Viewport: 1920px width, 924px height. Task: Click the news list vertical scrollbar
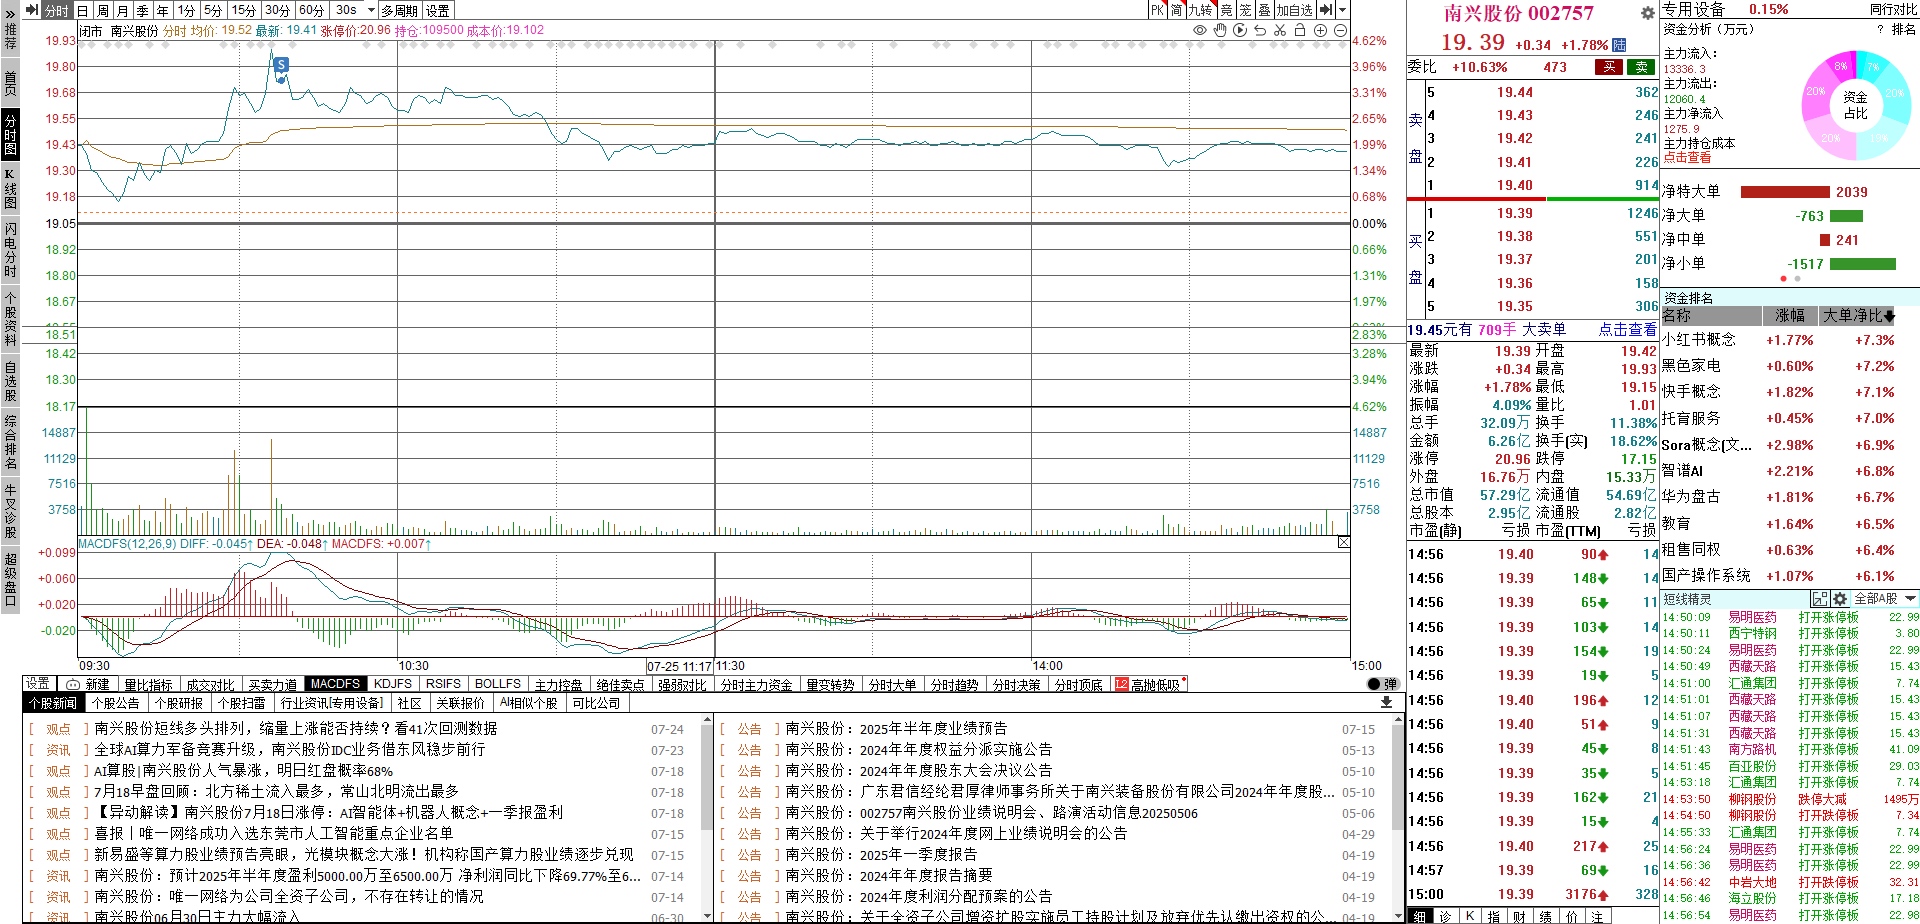pyautogui.click(x=706, y=819)
